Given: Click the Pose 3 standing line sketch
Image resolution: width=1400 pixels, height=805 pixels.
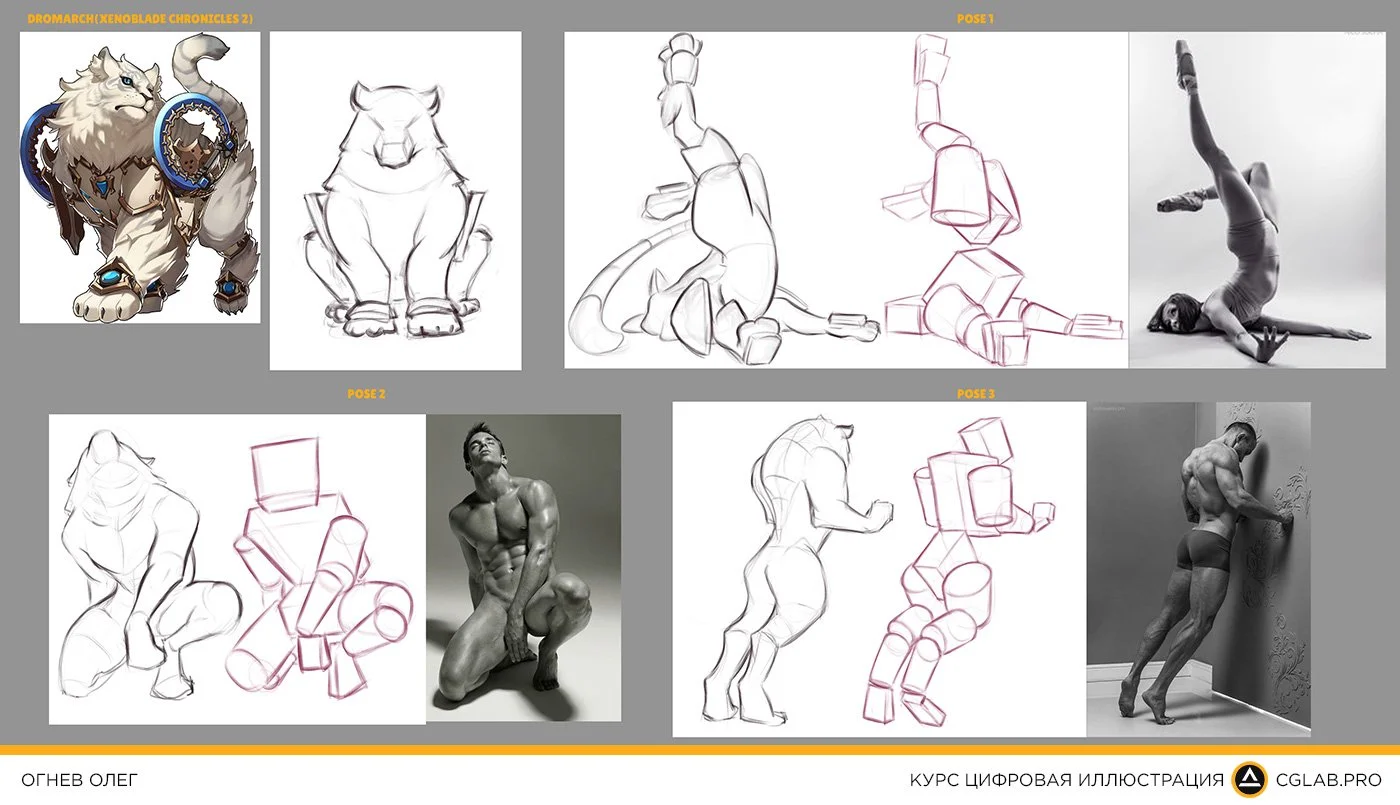Looking at the screenshot, I should point(798,569).
